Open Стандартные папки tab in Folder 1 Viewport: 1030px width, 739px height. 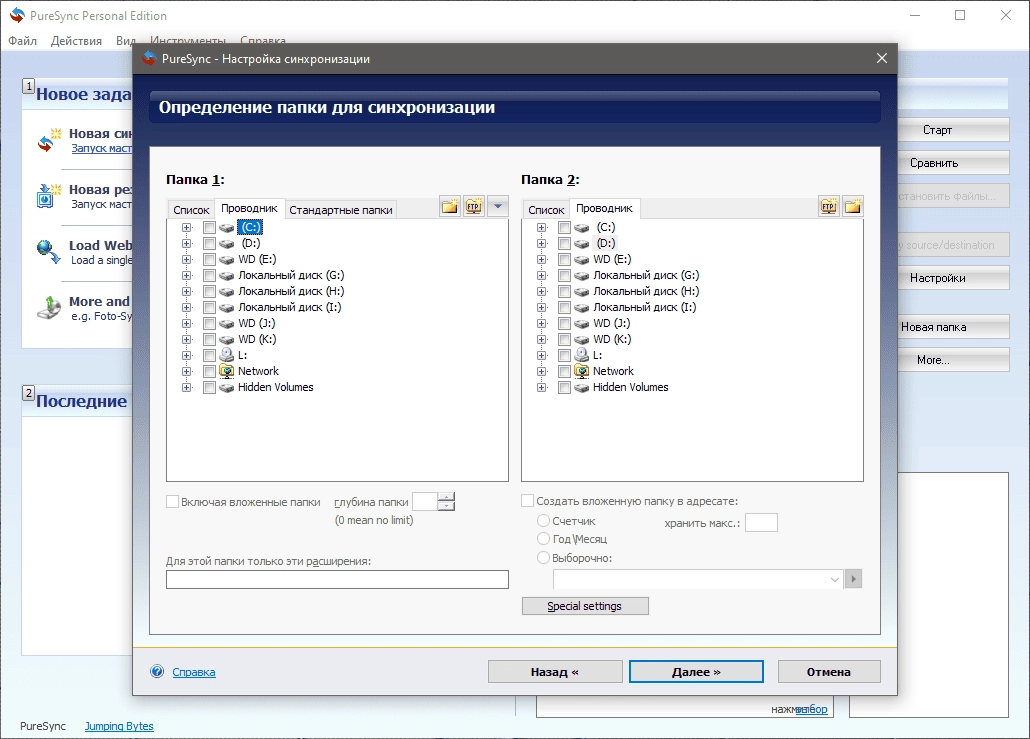coord(341,210)
